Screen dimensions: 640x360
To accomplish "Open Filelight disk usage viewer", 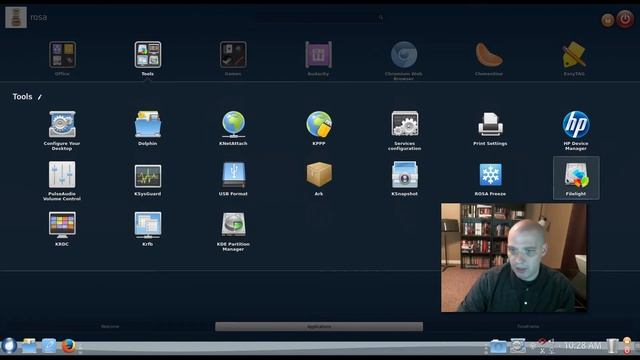I will [576, 178].
